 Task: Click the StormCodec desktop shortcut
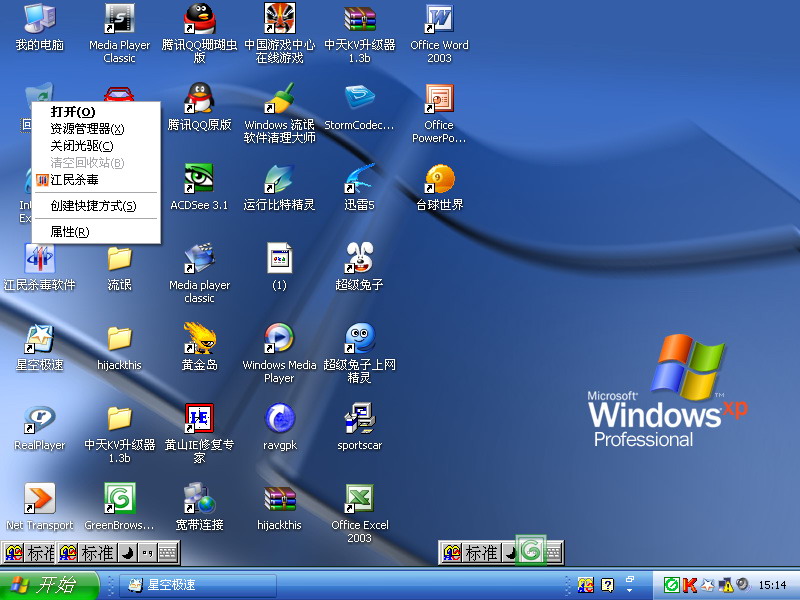tap(359, 99)
